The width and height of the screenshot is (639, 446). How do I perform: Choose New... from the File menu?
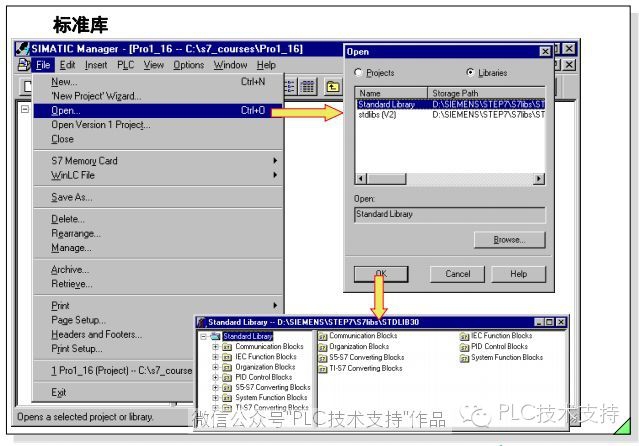tap(158, 82)
